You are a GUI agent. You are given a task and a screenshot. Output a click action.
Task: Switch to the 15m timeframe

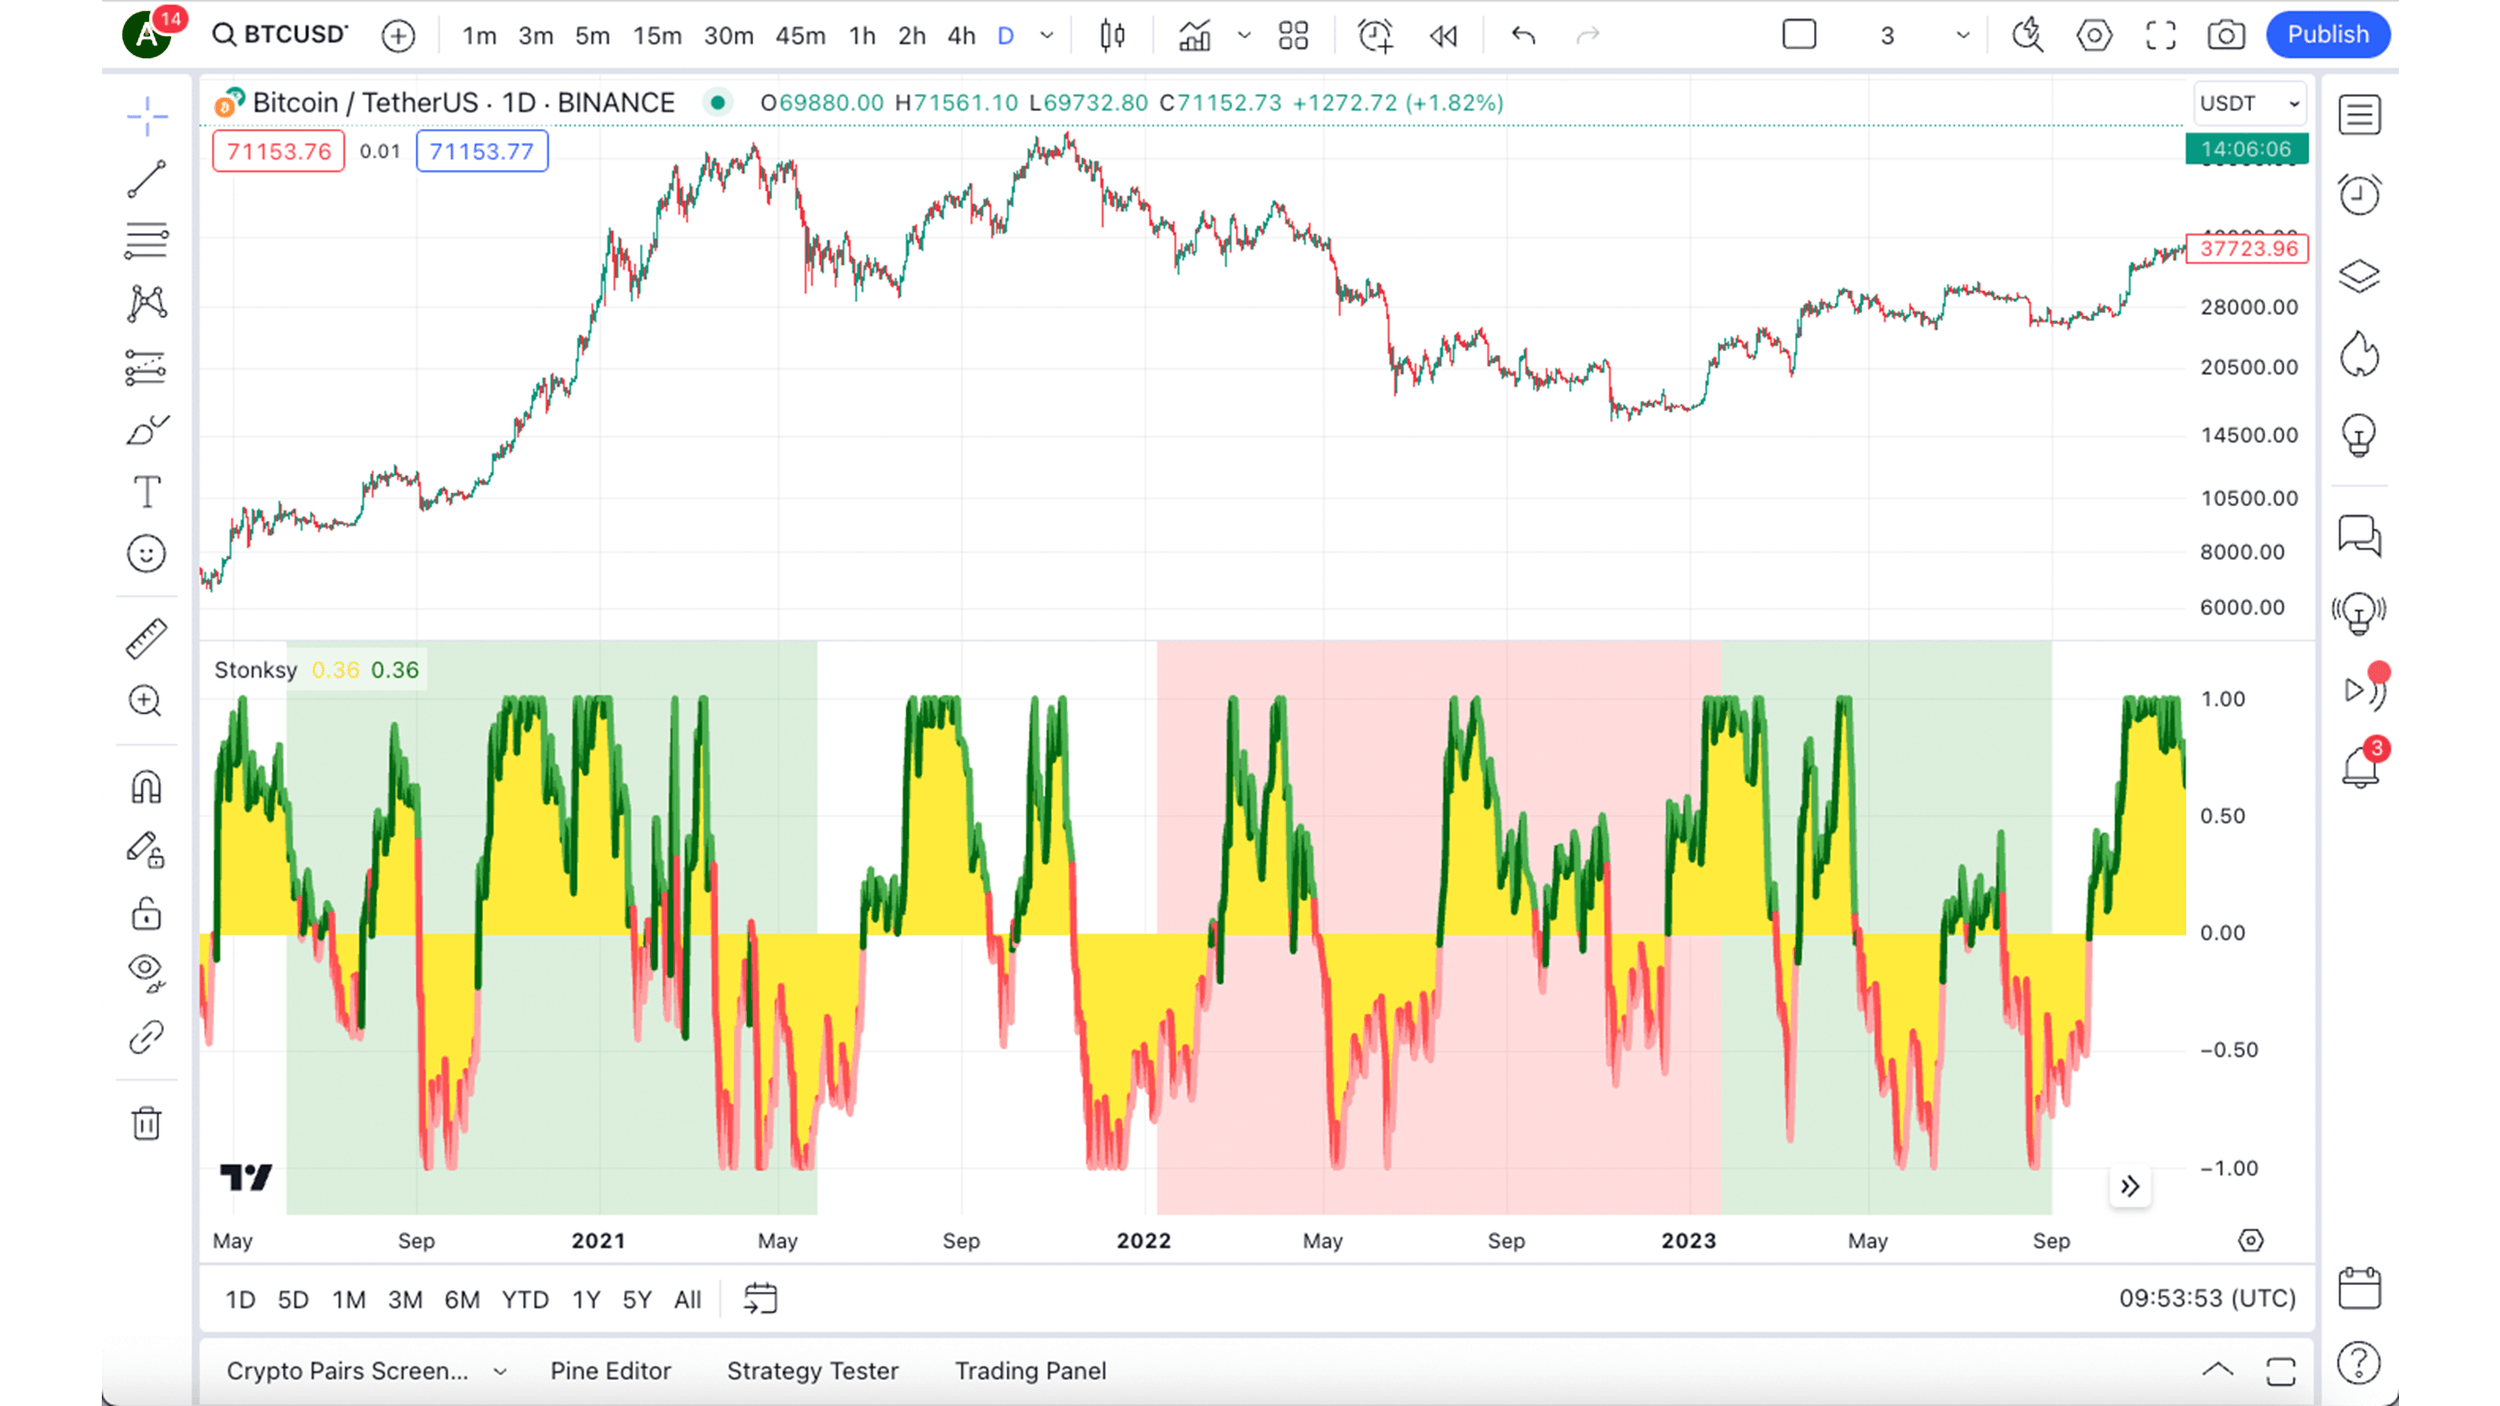click(x=657, y=36)
